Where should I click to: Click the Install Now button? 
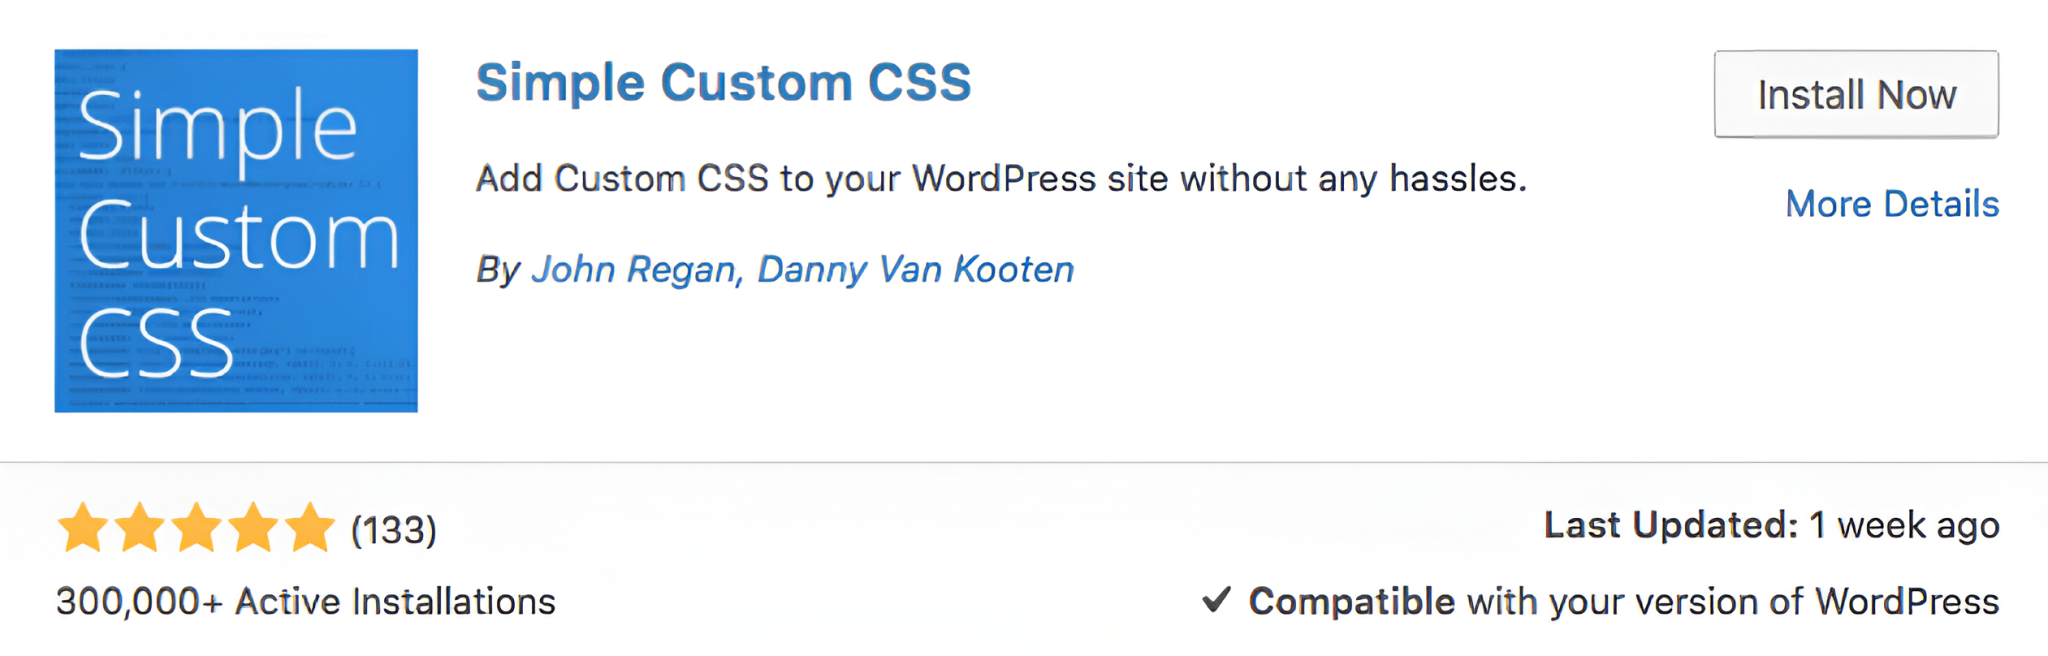(x=1855, y=95)
